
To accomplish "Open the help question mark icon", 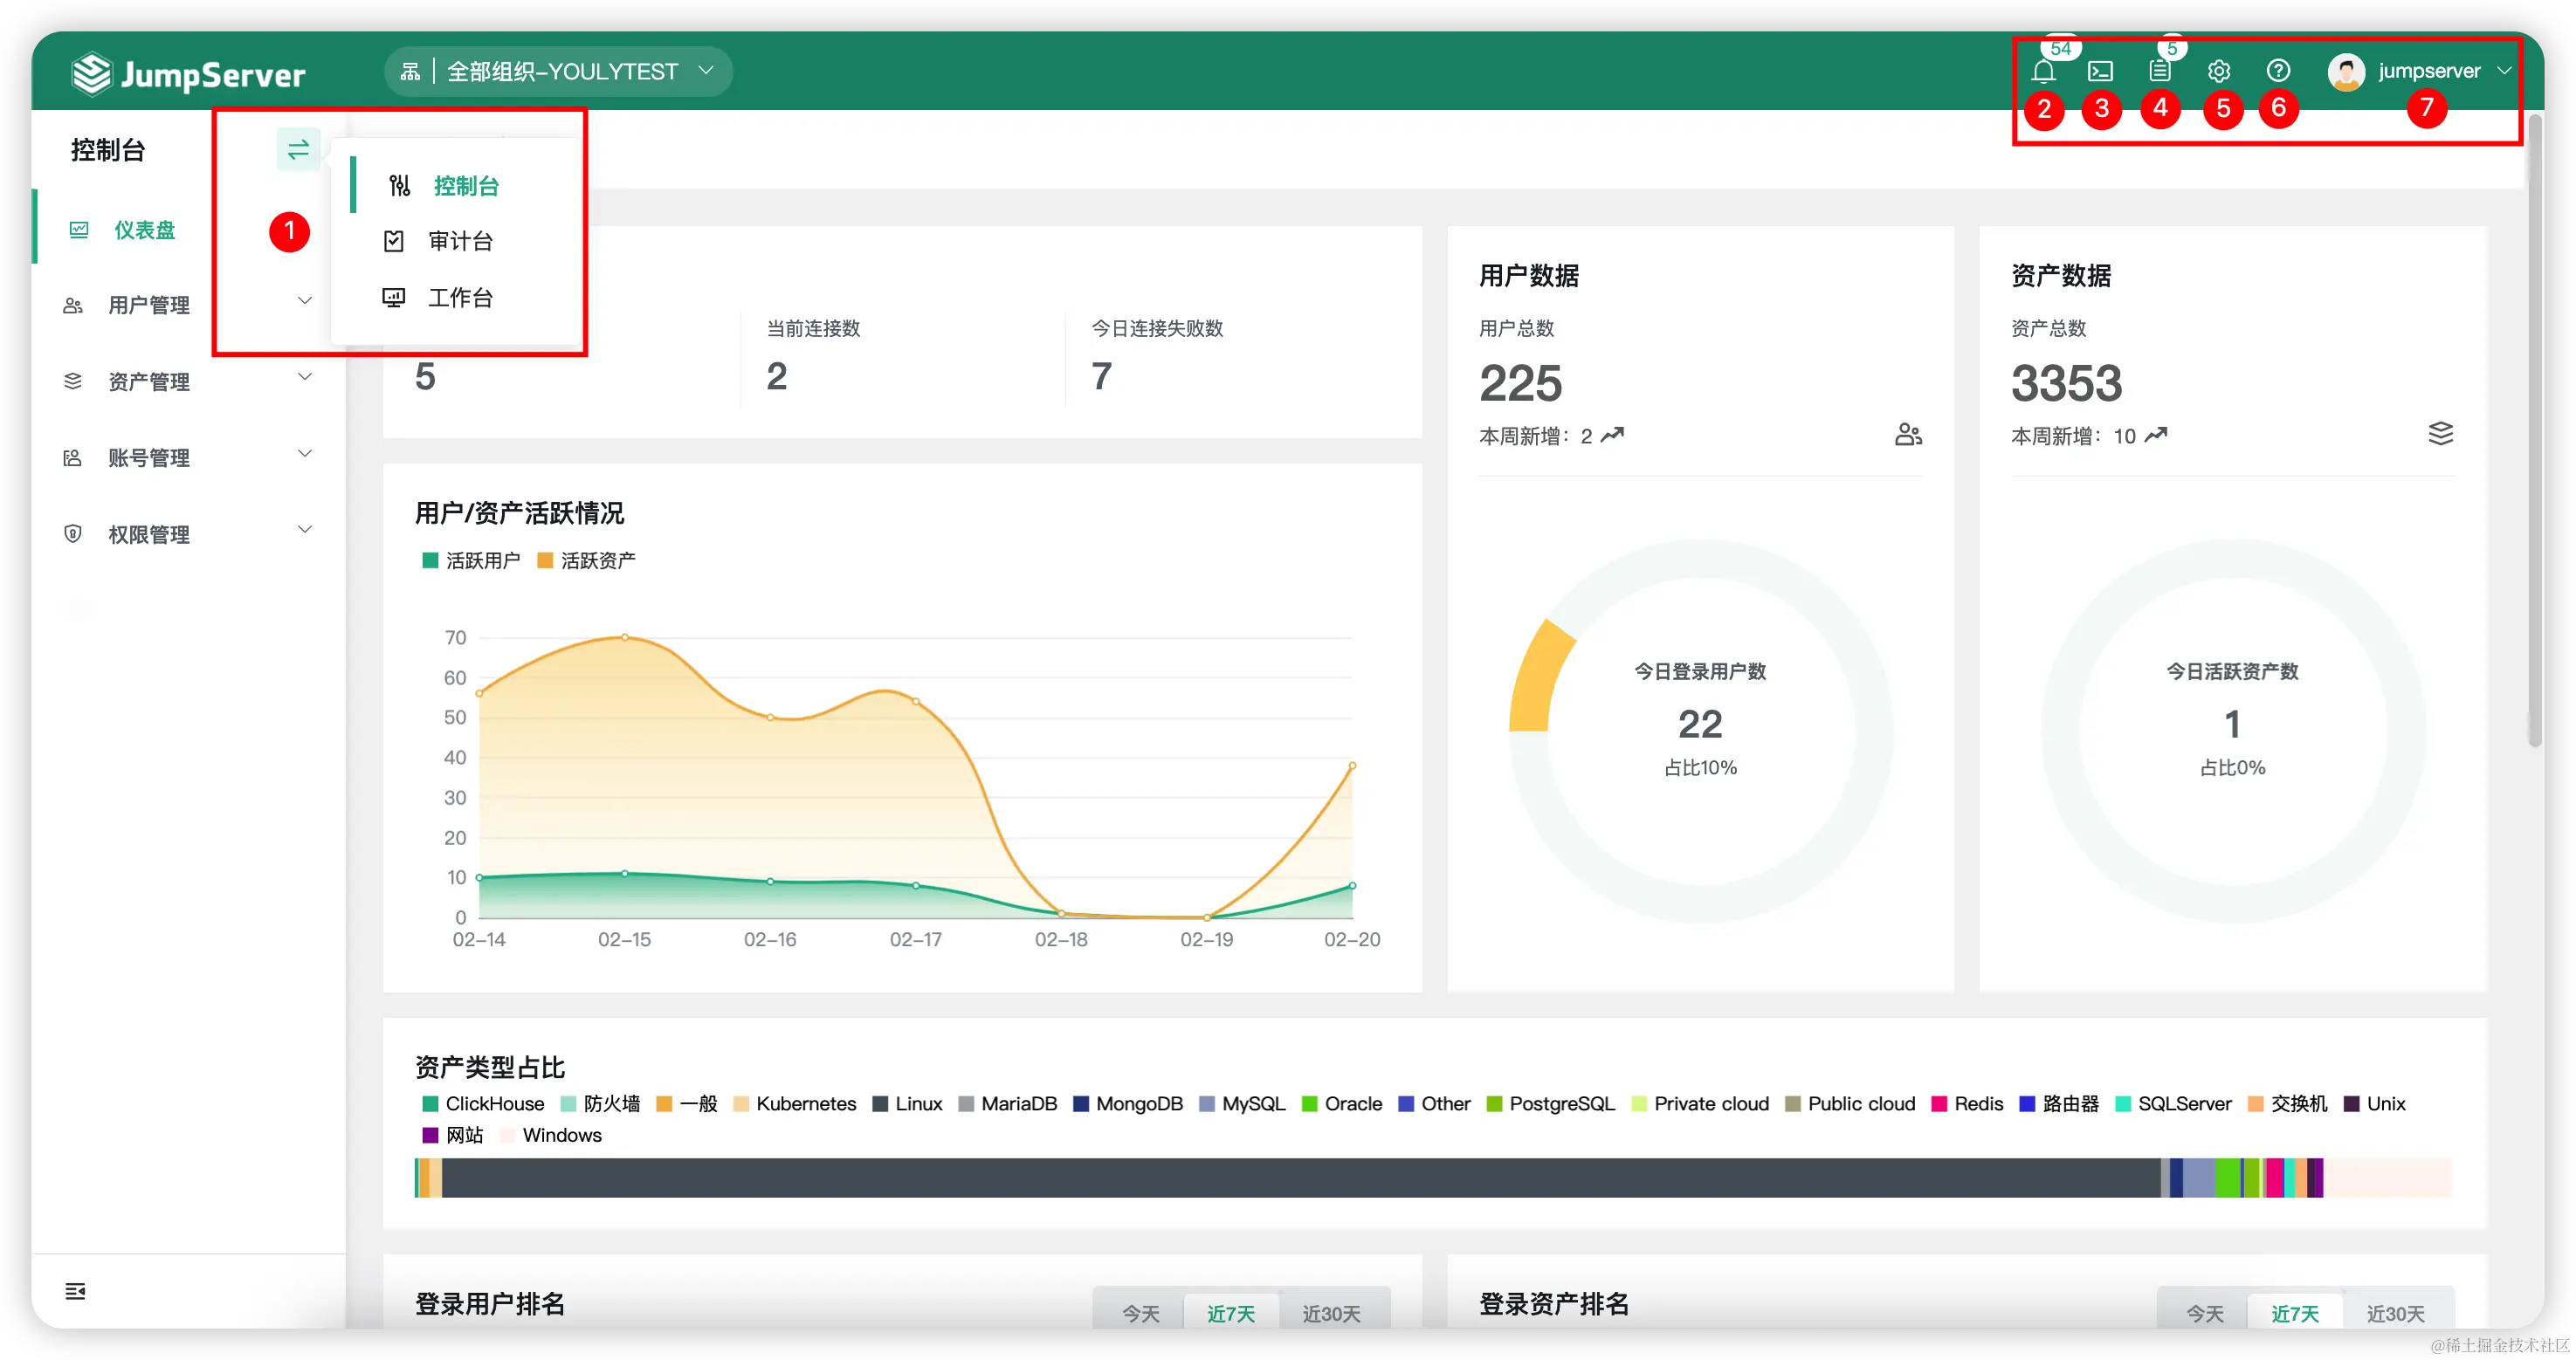I will click(2278, 71).
